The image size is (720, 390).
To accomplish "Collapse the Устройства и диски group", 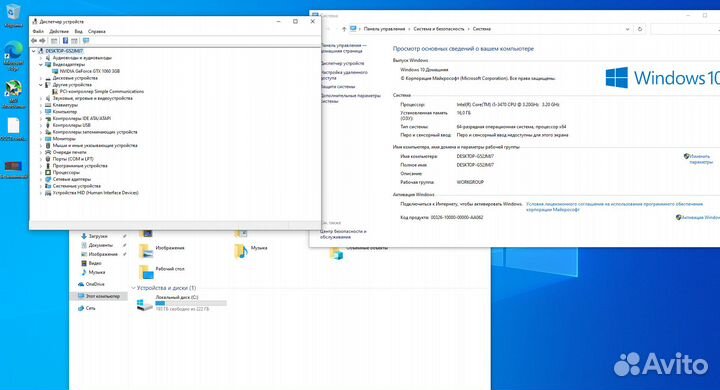I will [134, 288].
